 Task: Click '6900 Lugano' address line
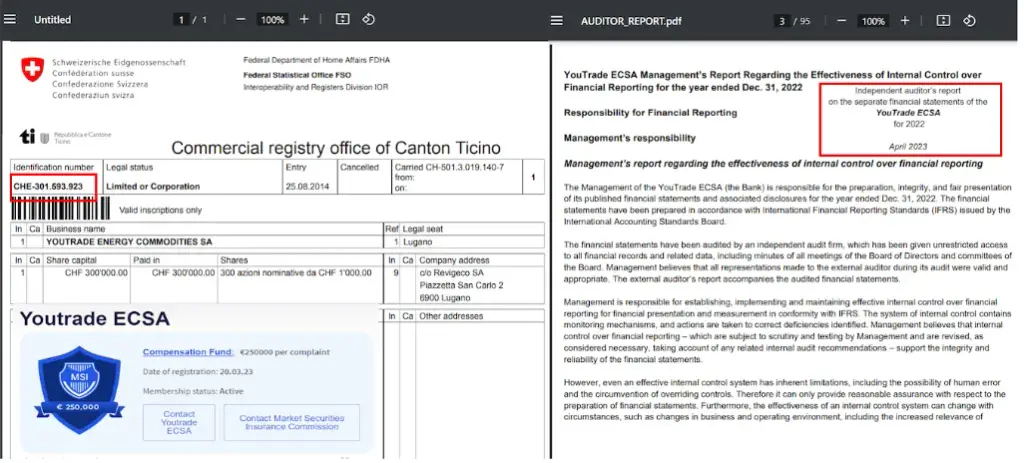[445, 298]
